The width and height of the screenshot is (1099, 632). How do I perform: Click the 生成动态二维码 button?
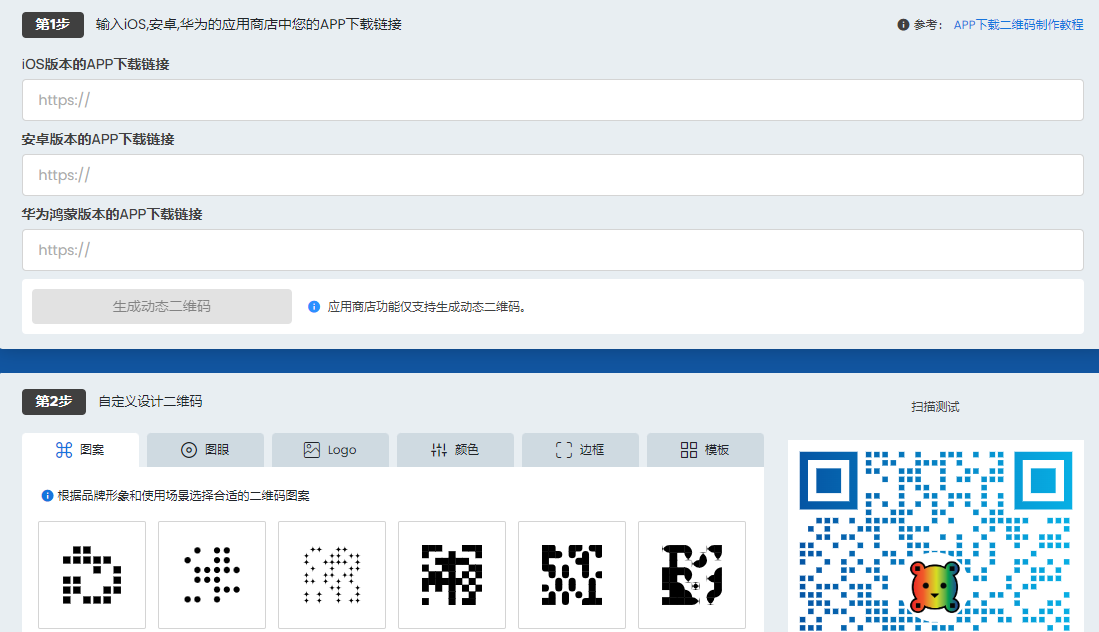(x=162, y=307)
